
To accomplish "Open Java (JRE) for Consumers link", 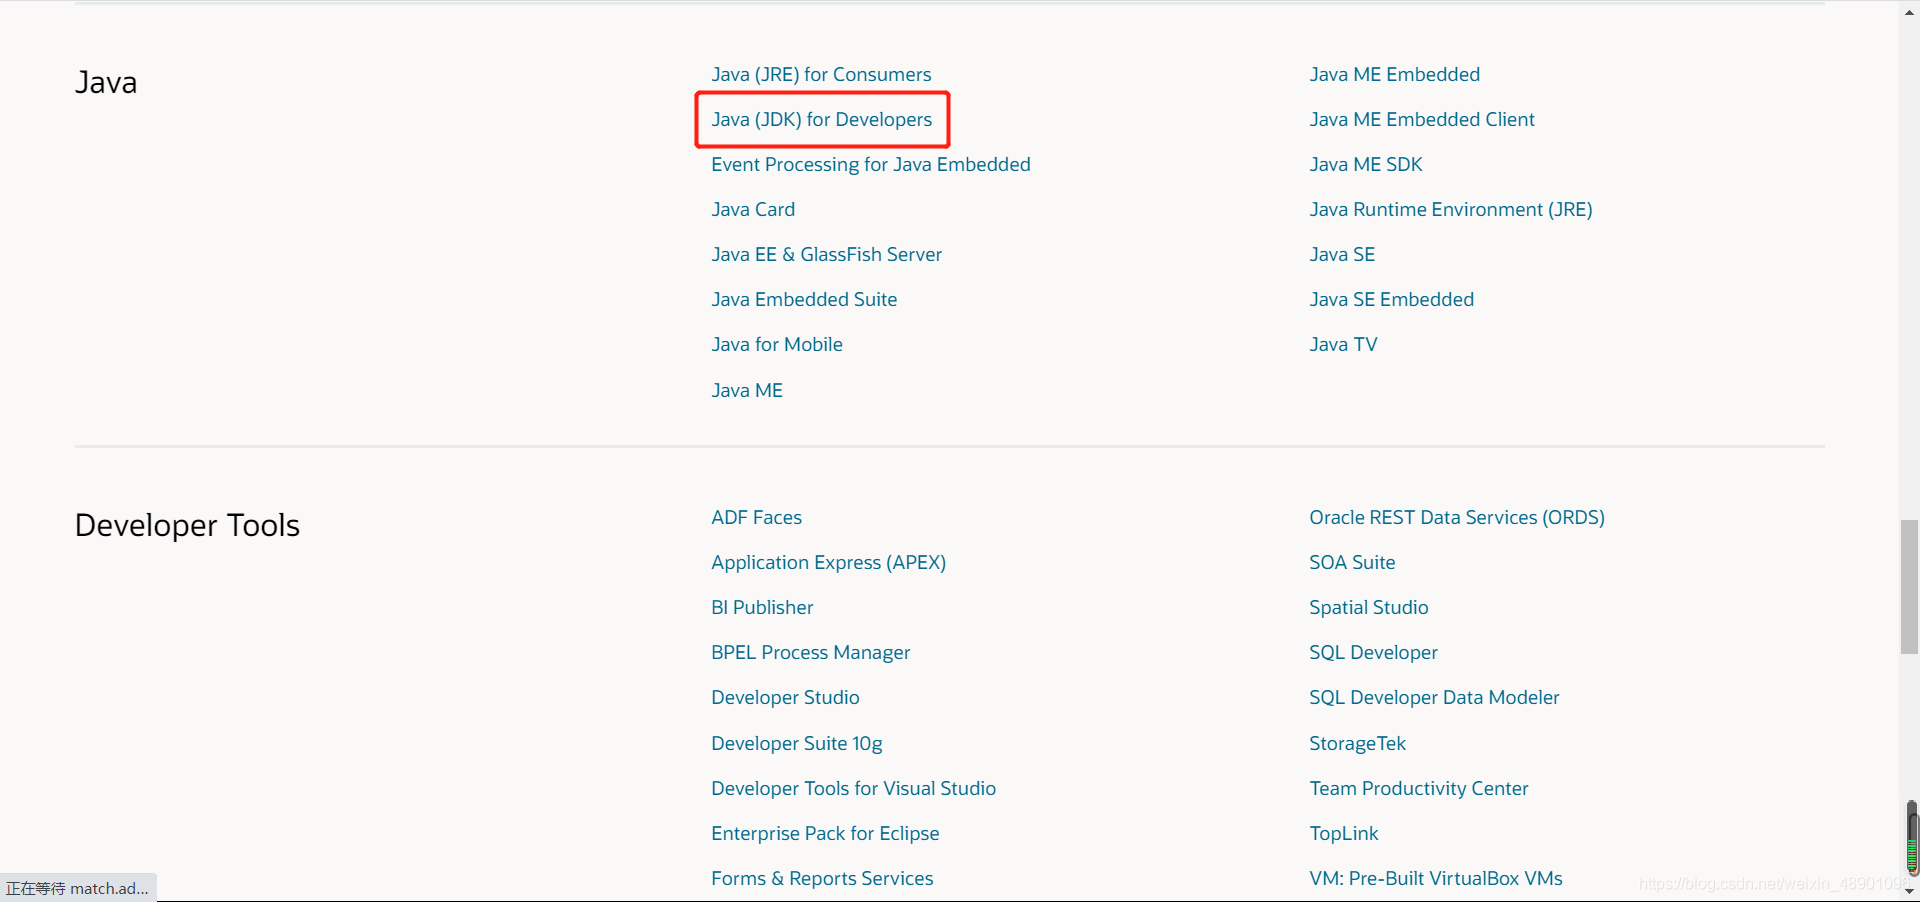I will click(821, 75).
